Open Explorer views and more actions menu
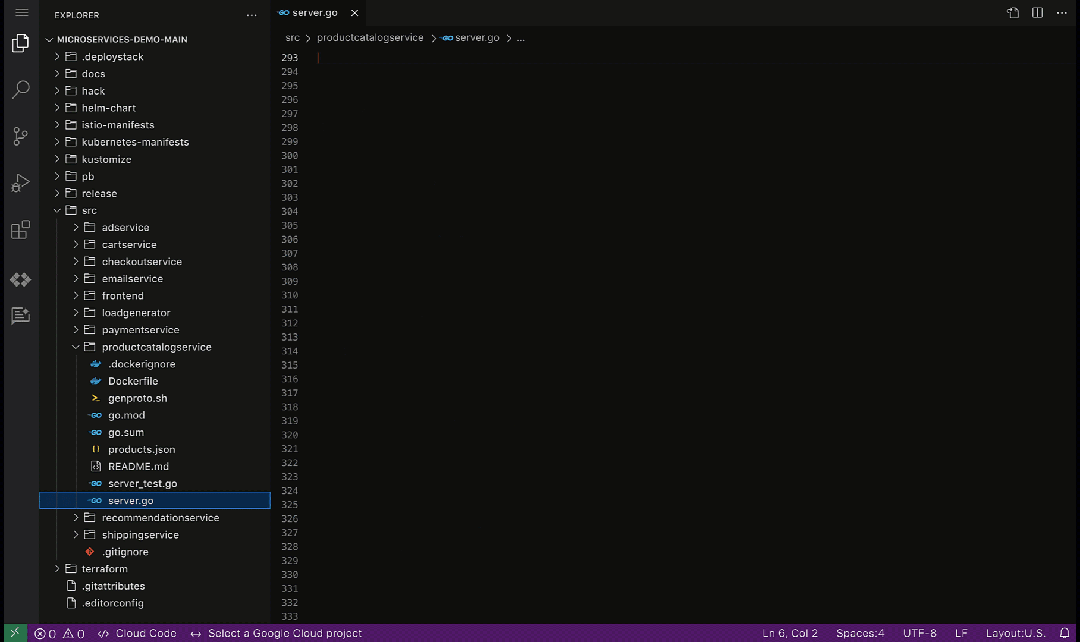The height and width of the screenshot is (642, 1080). point(251,15)
